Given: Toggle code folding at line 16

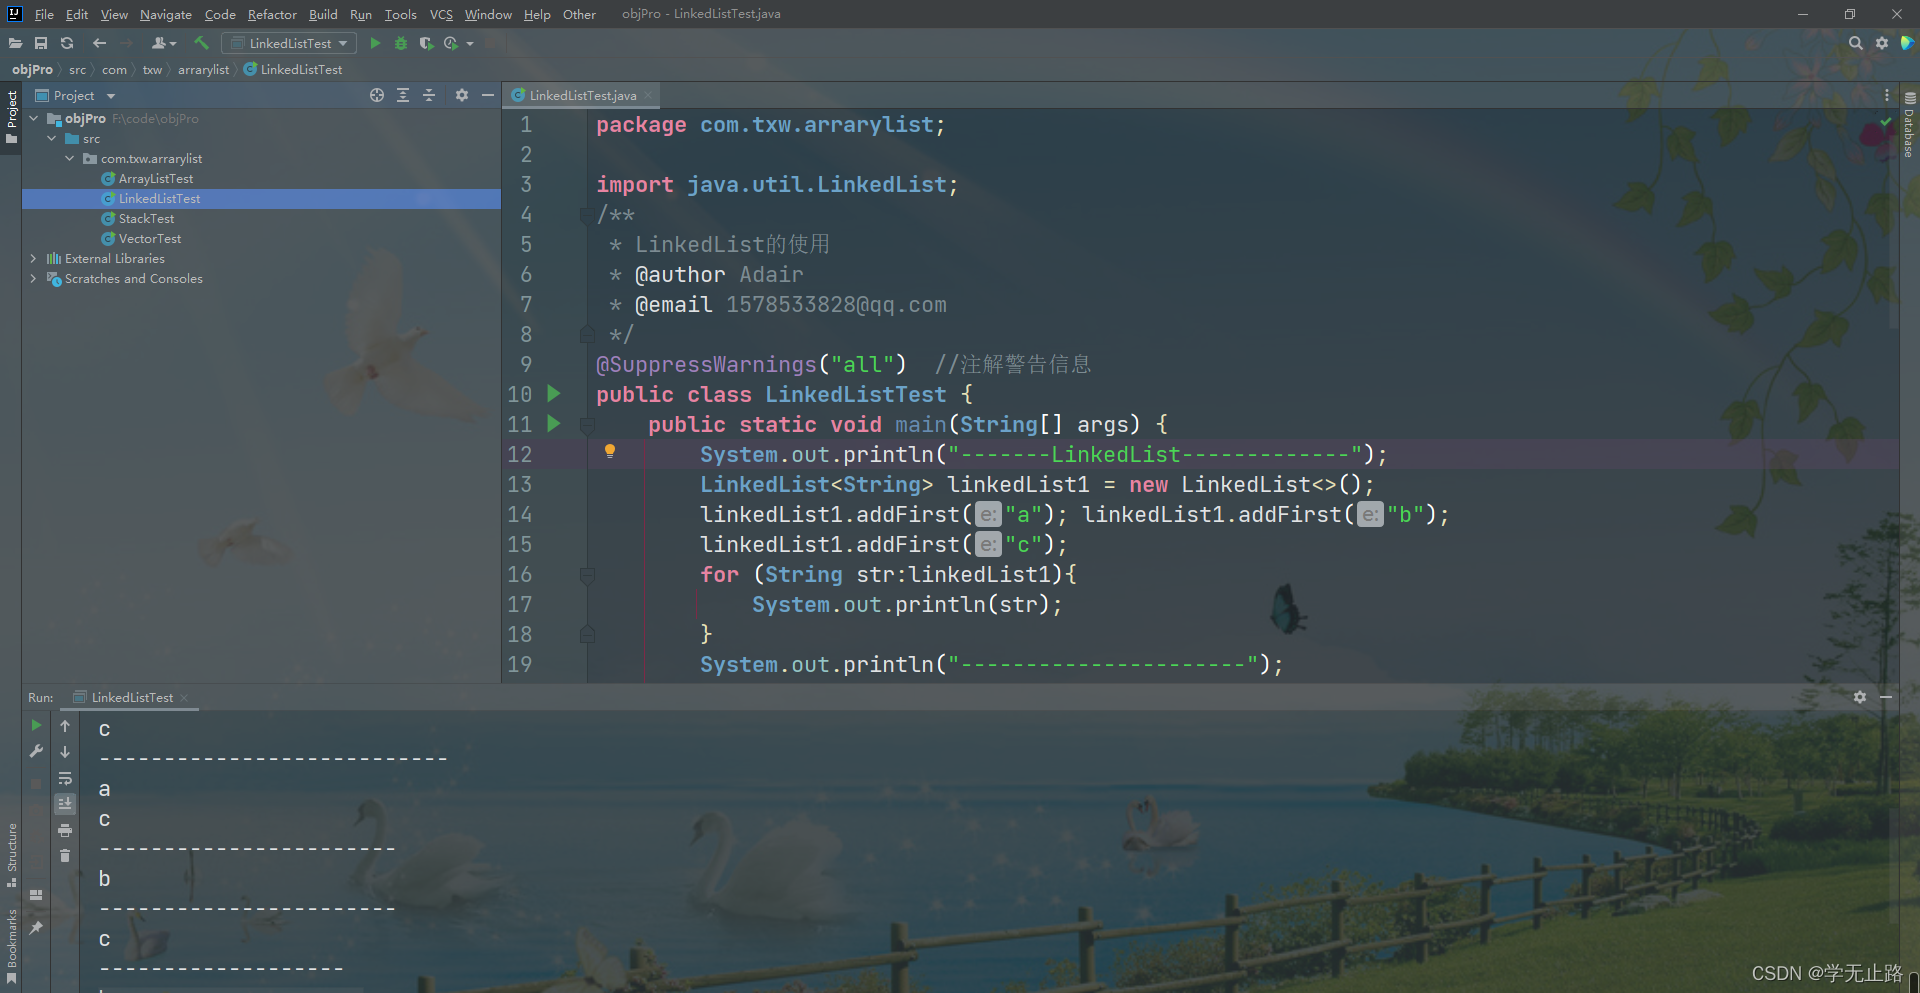Looking at the screenshot, I should click(588, 575).
